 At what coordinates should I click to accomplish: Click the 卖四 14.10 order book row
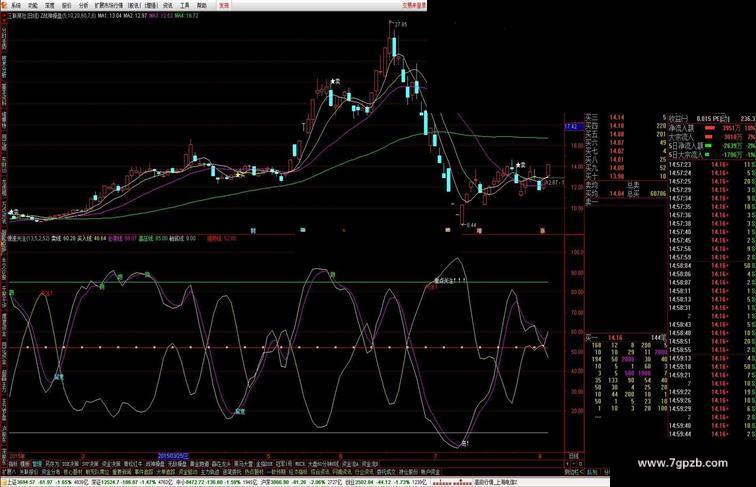click(x=626, y=126)
